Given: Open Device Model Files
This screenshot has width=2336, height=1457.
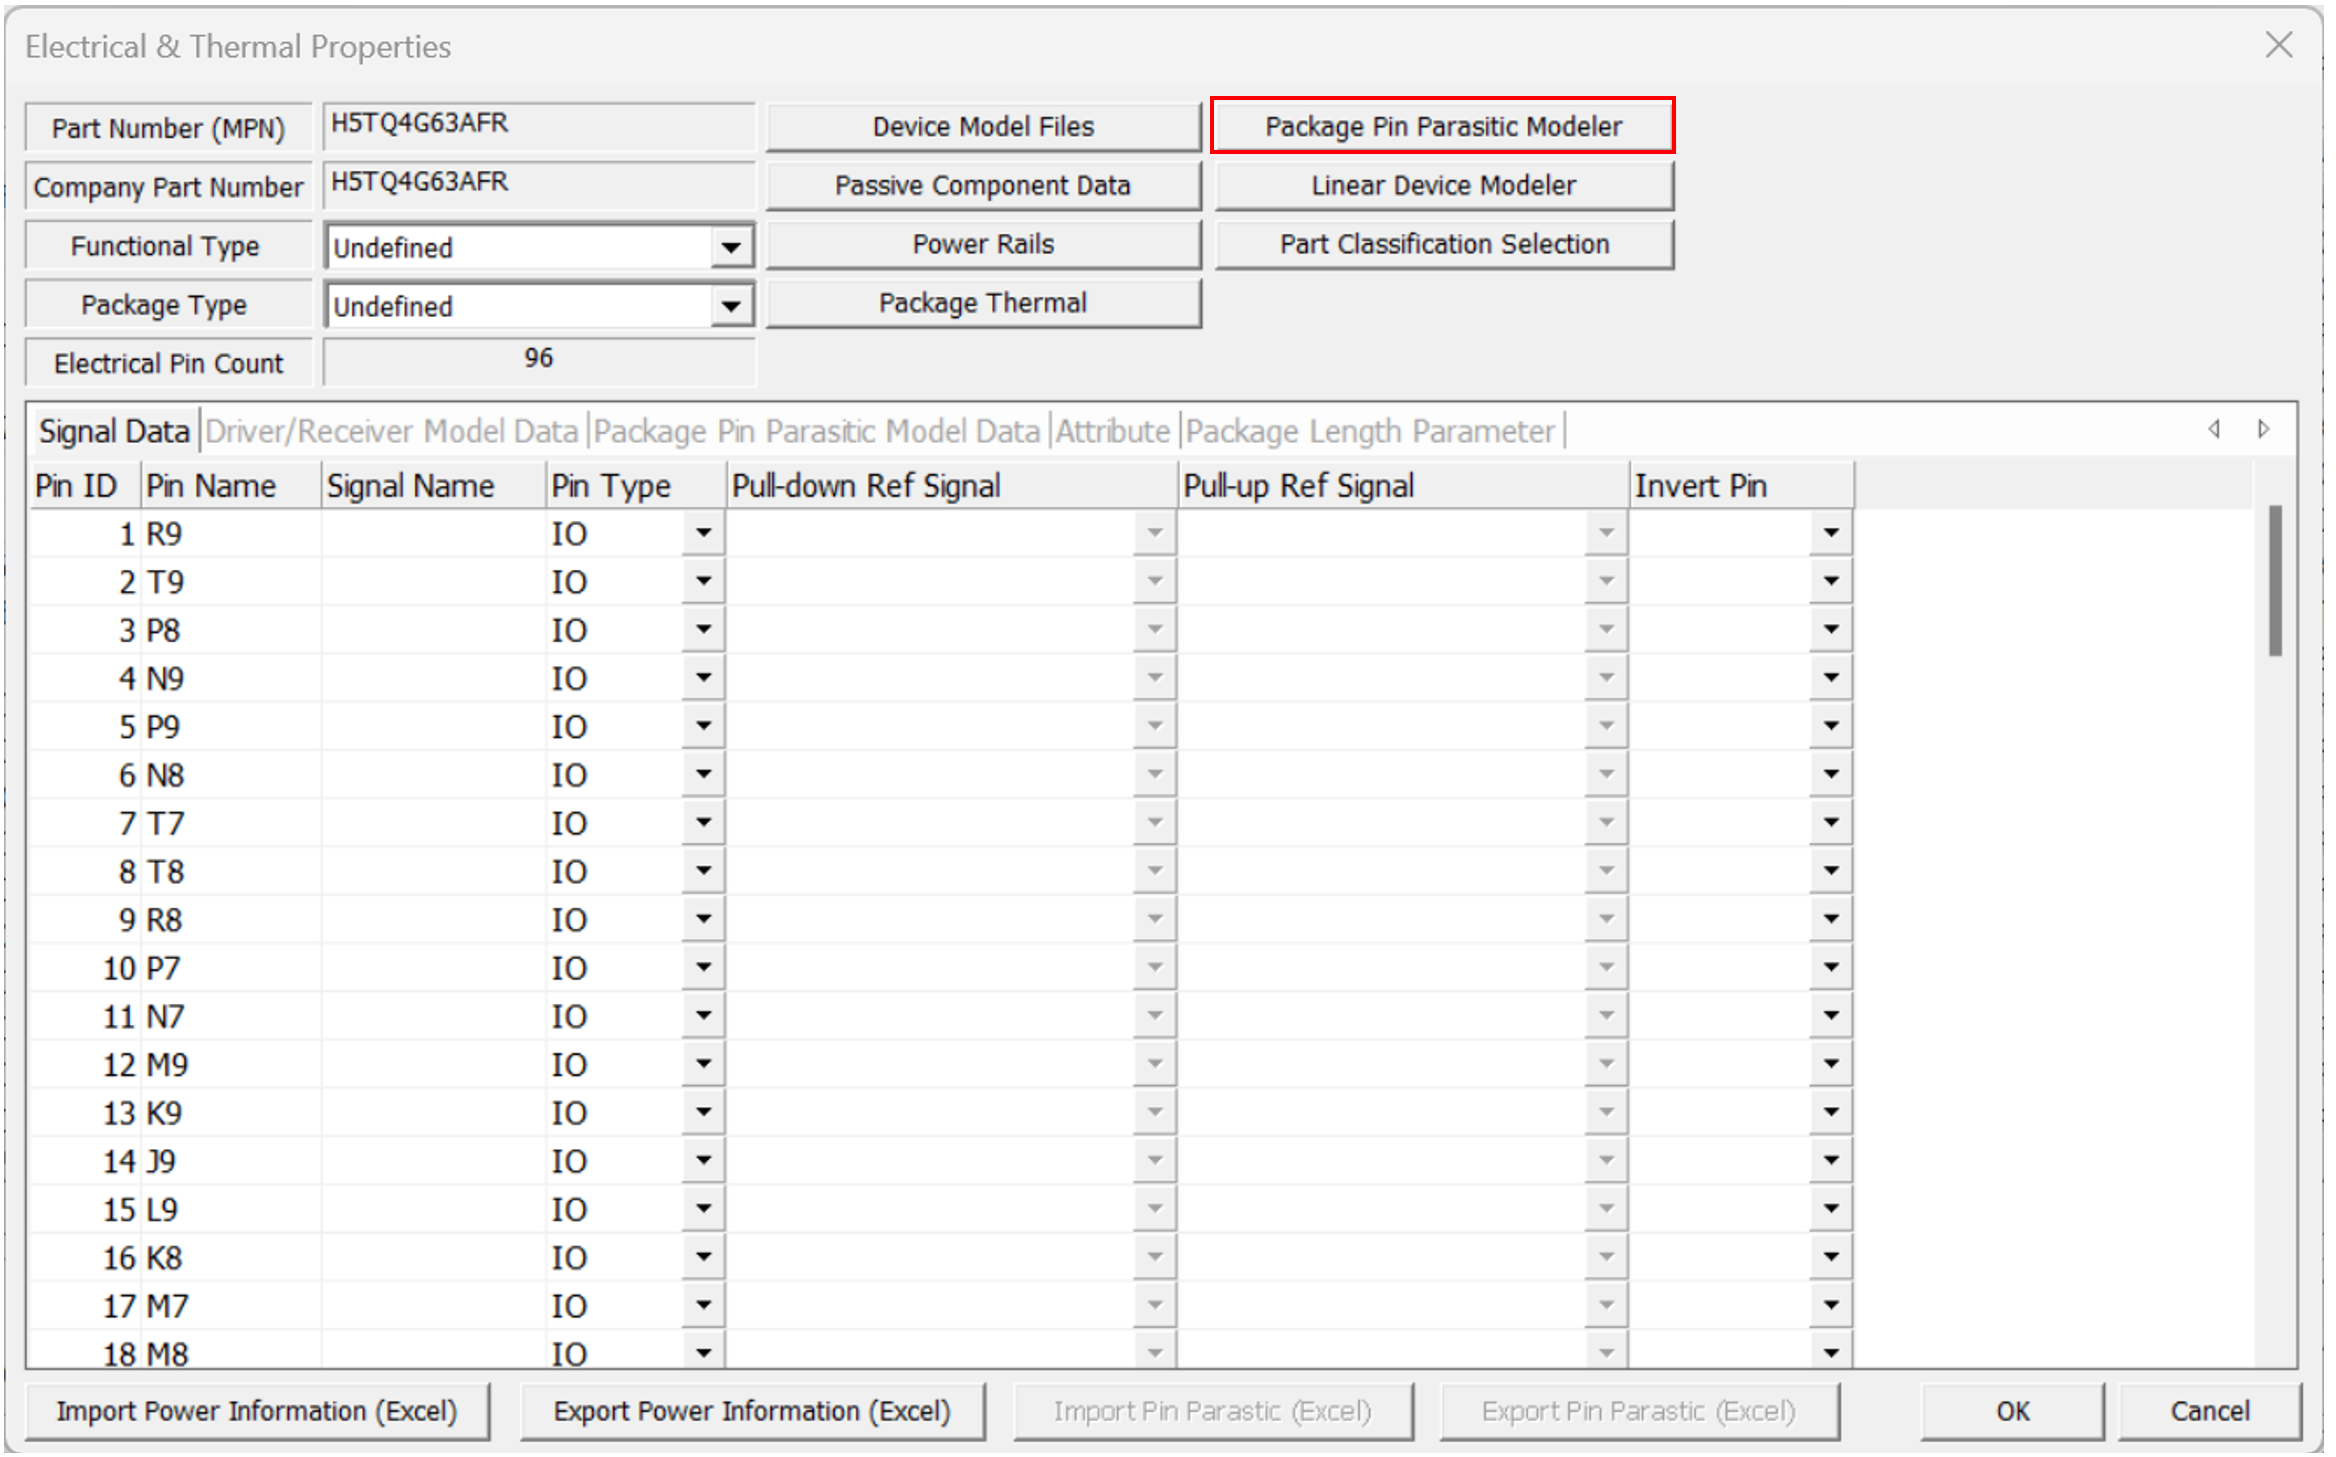Looking at the screenshot, I should (982, 126).
